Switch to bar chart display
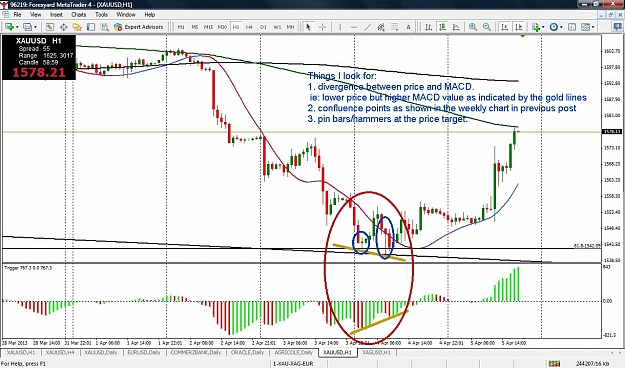The image size is (625, 368). pyautogui.click(x=428, y=27)
